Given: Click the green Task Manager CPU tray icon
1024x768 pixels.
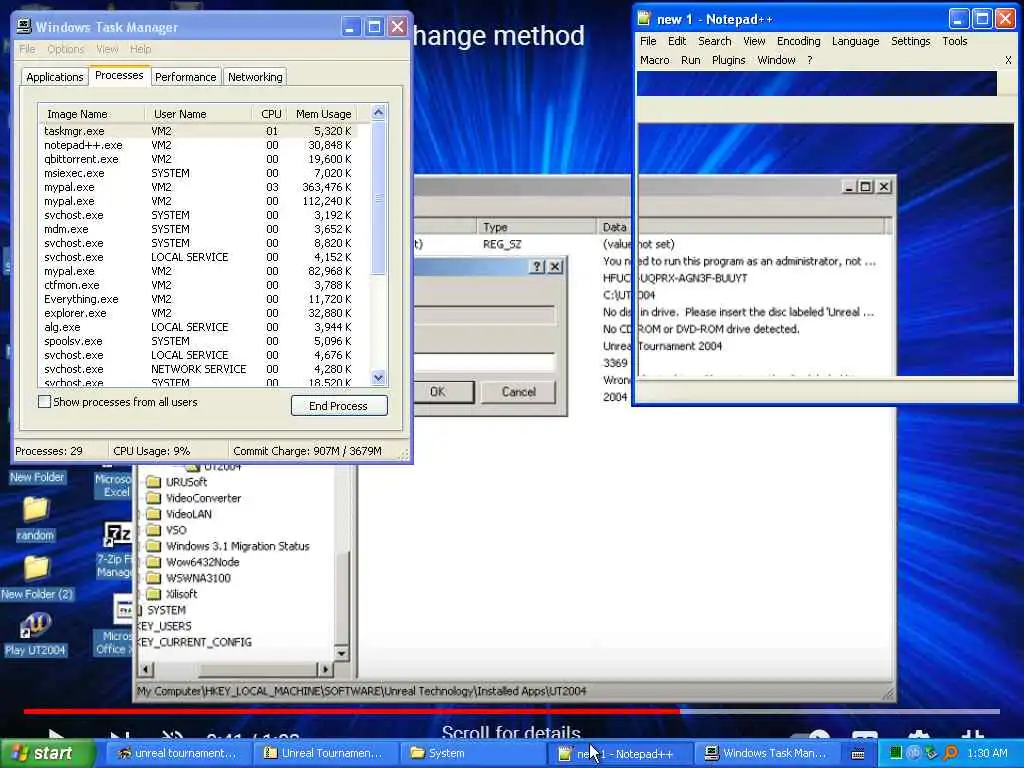Looking at the screenshot, I should point(895,753).
